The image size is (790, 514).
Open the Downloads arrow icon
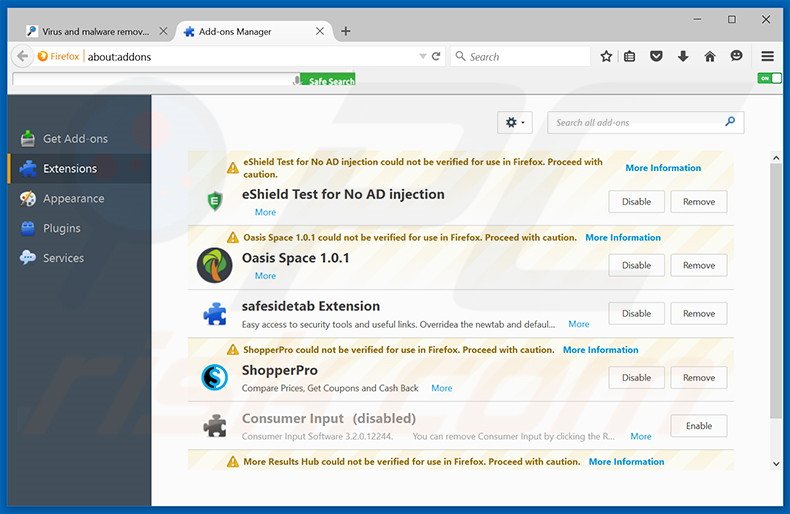pos(683,56)
